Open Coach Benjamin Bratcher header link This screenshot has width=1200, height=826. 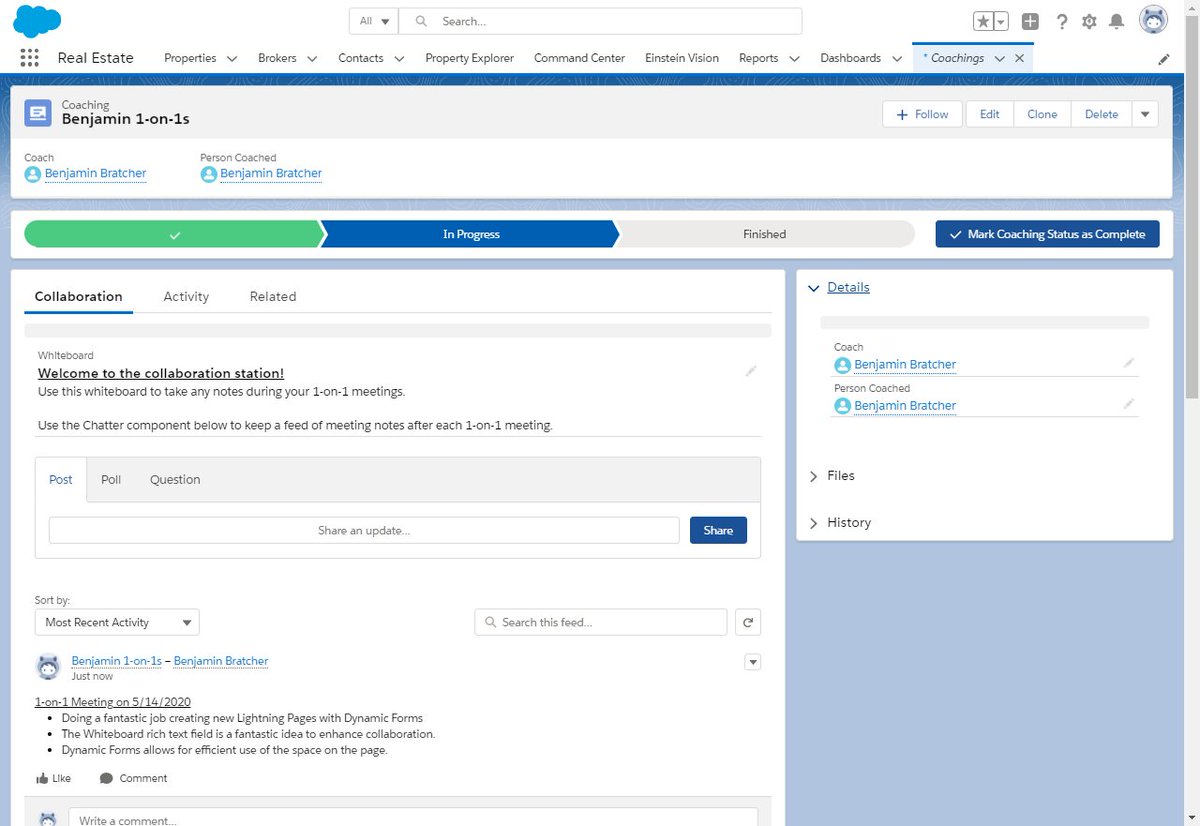(x=95, y=173)
